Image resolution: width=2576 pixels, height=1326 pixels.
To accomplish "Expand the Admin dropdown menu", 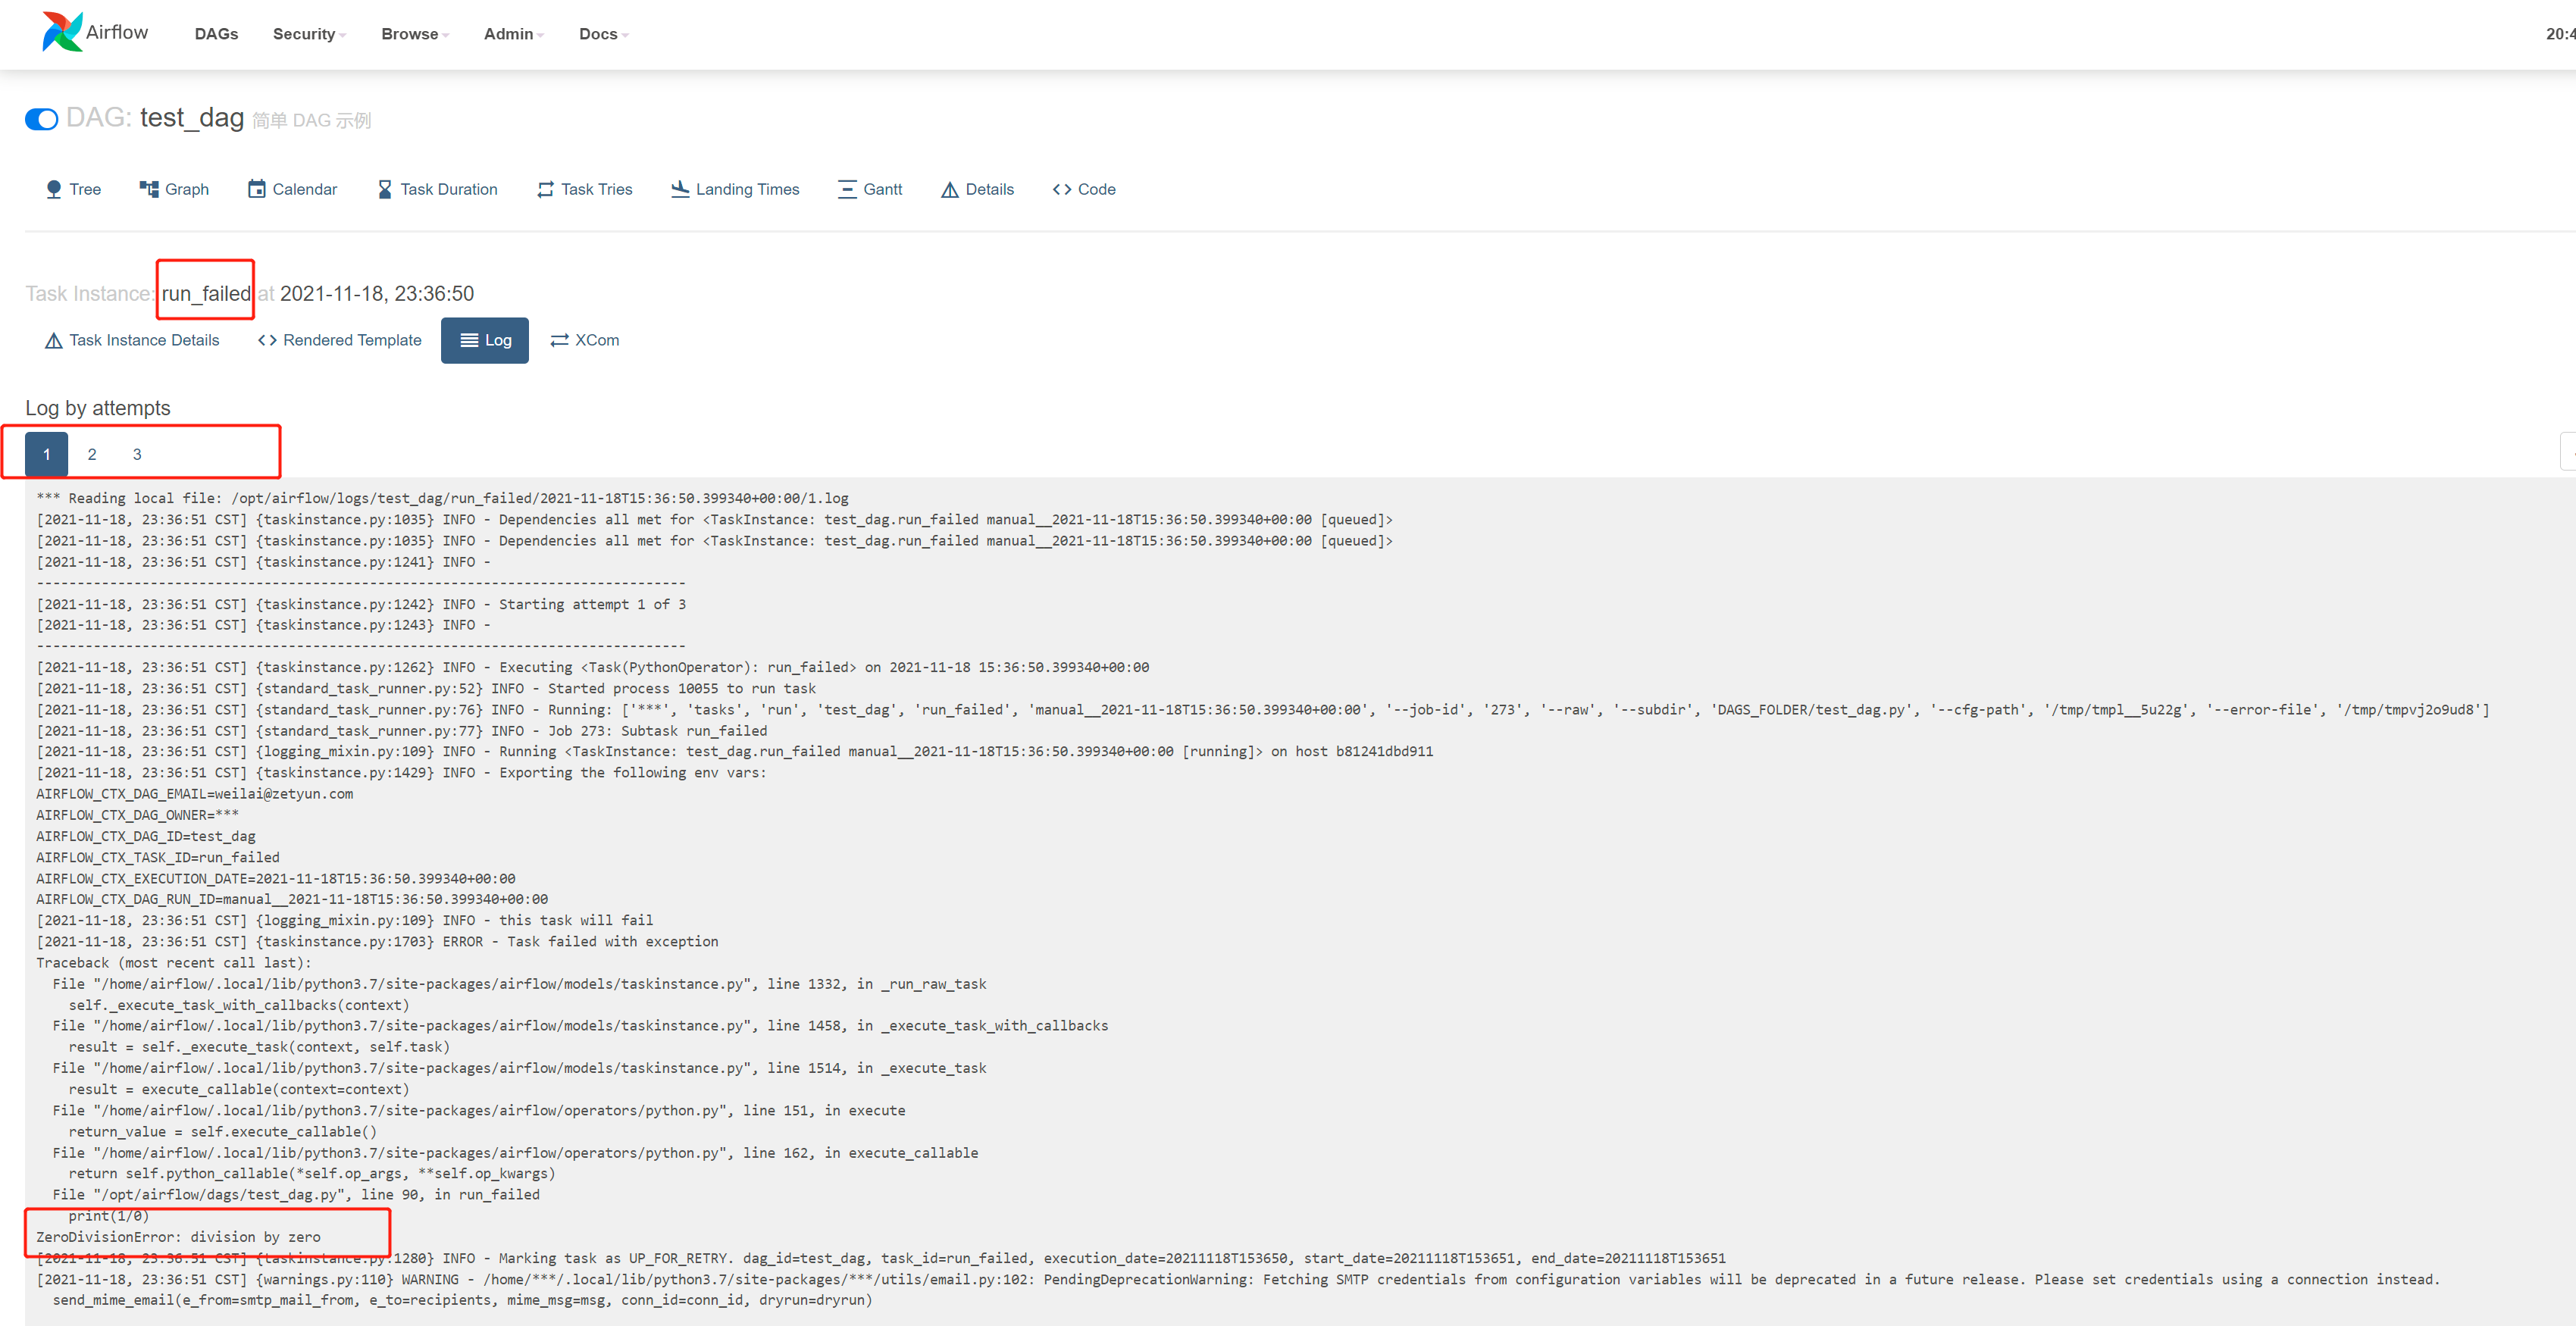I will [x=514, y=34].
